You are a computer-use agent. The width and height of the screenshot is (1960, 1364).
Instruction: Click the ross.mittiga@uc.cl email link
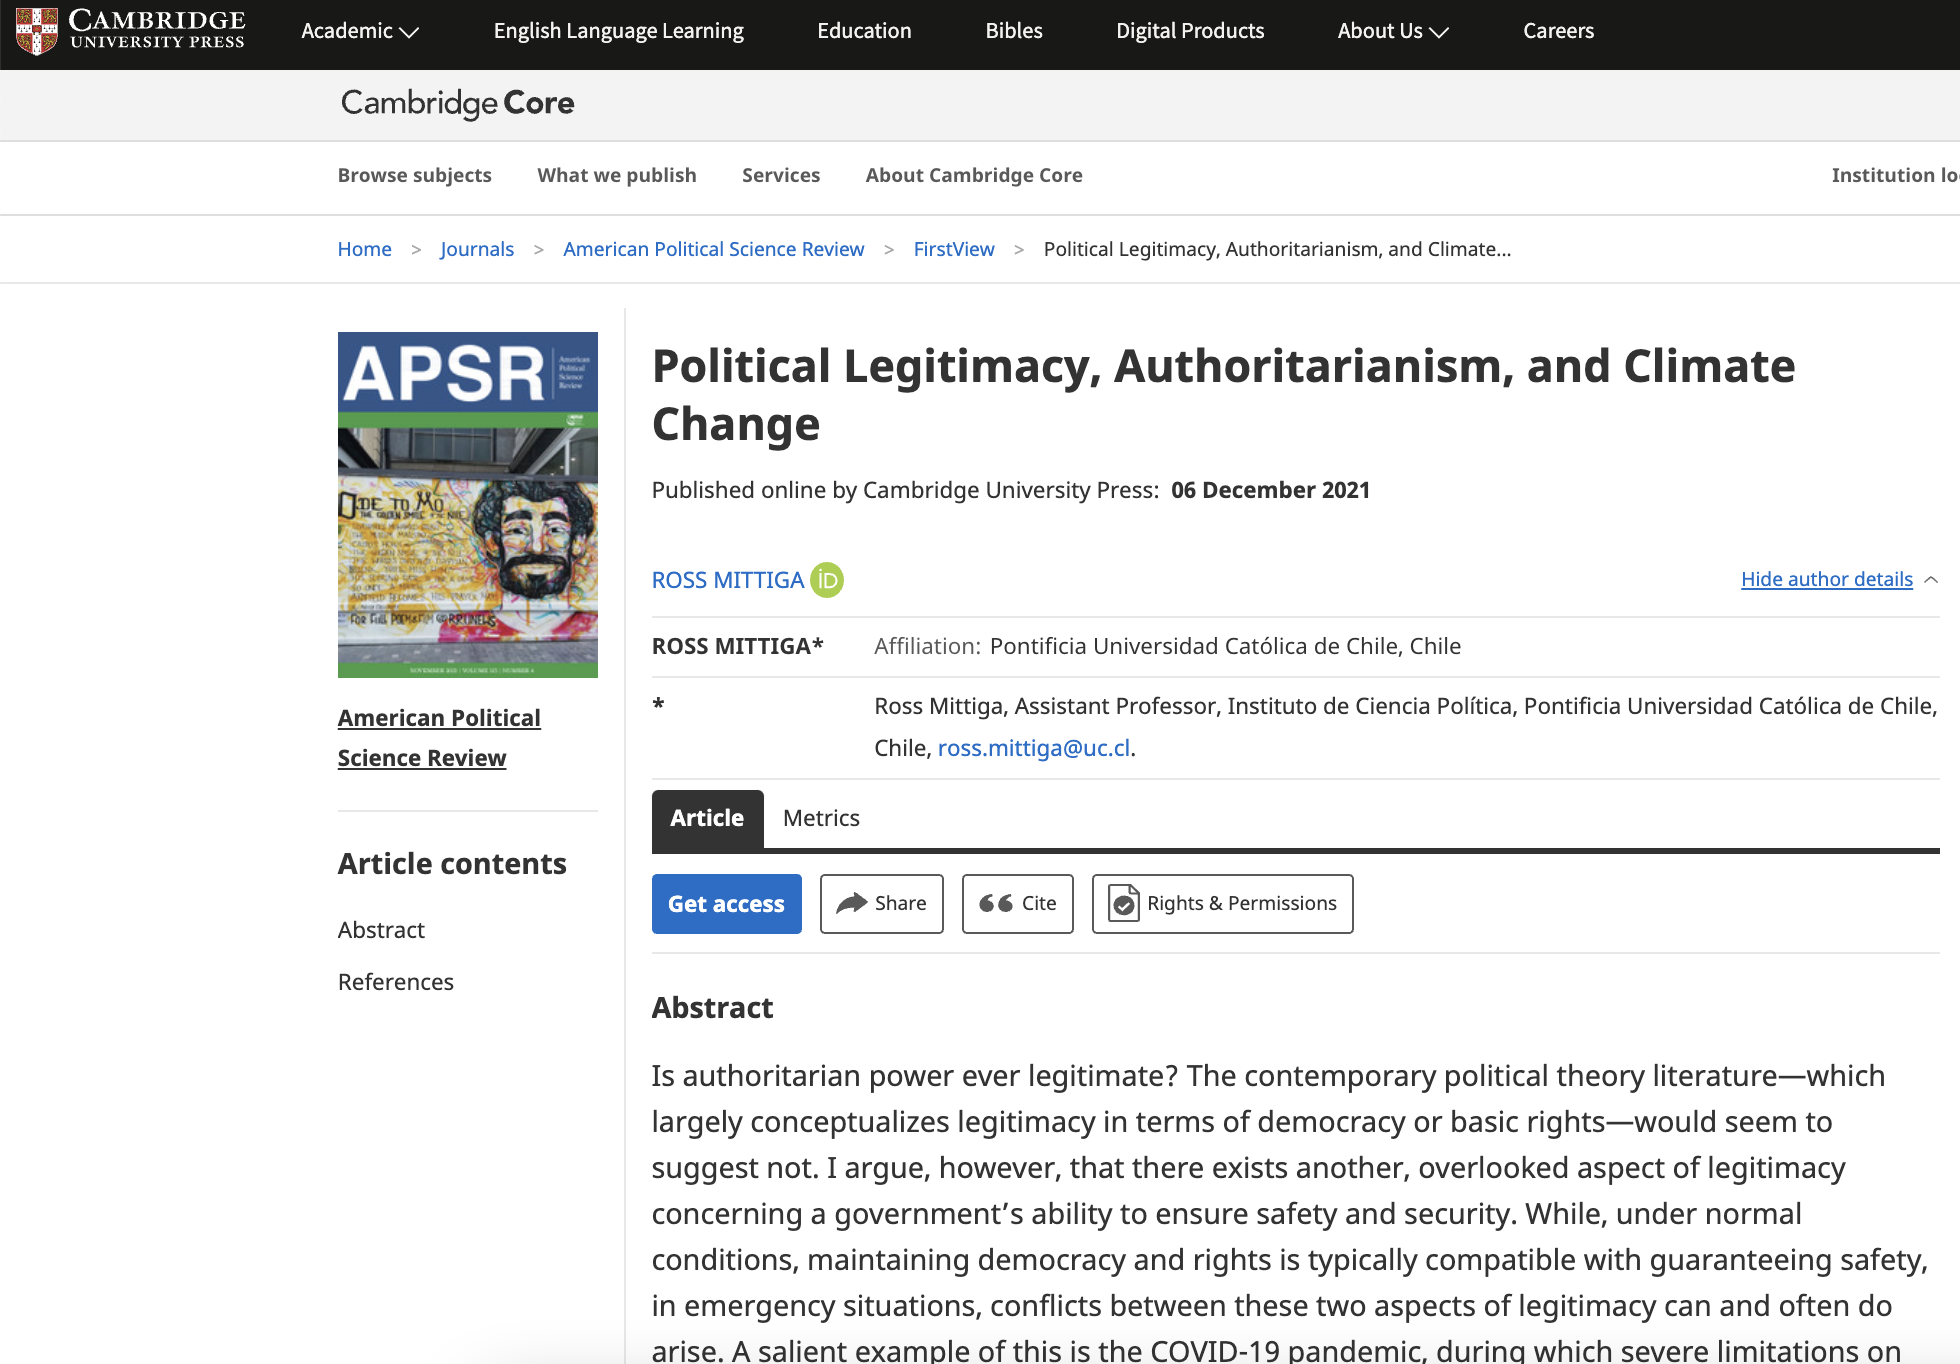pyautogui.click(x=1033, y=748)
